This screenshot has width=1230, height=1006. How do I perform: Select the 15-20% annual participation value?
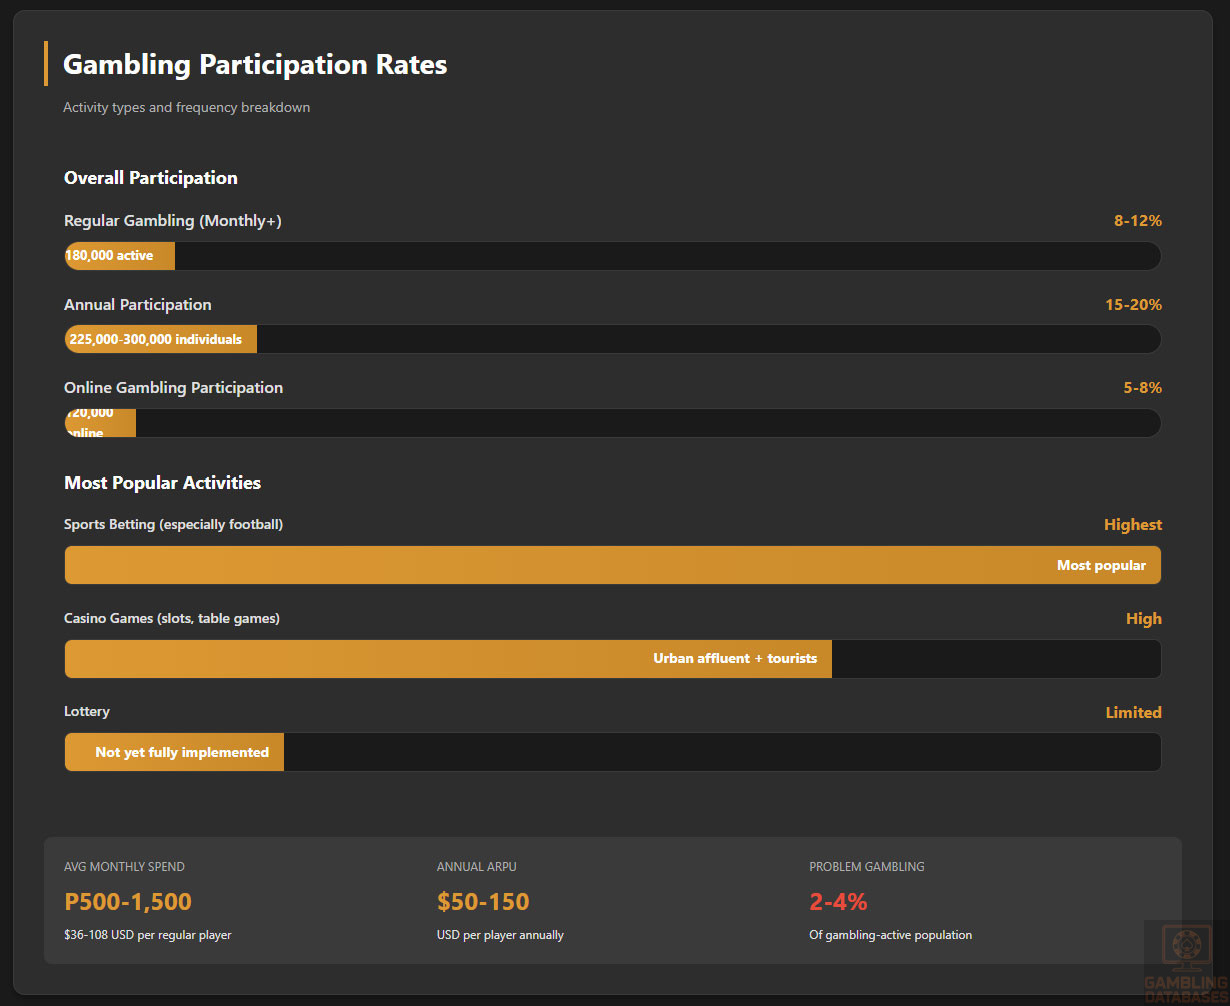(x=1133, y=305)
